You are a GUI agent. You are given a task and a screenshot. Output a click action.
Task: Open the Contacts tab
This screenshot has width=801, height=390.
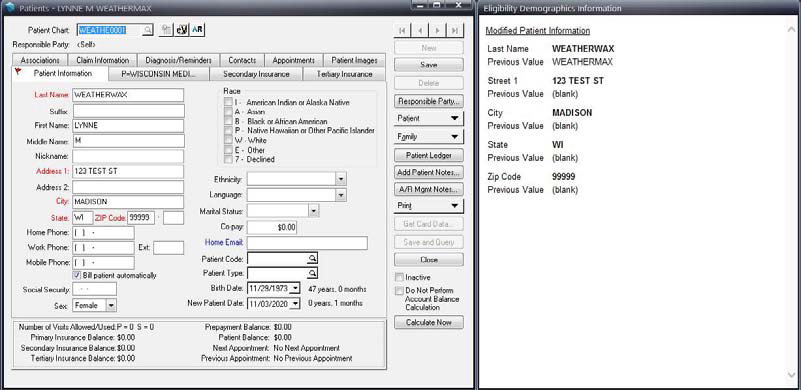click(x=242, y=60)
